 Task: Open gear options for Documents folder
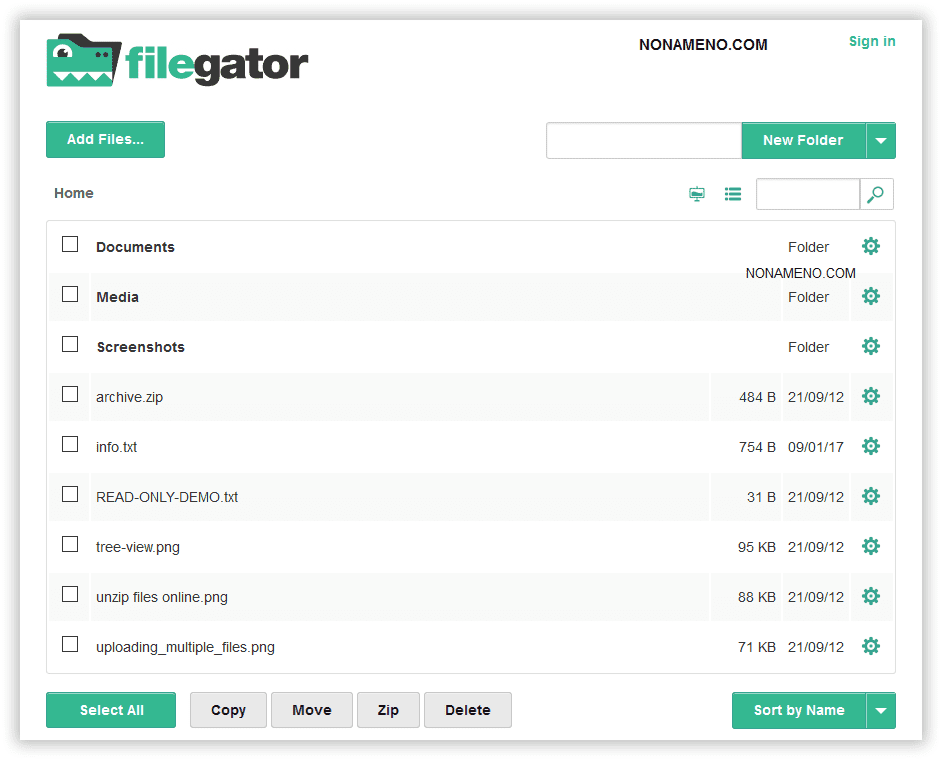871,246
